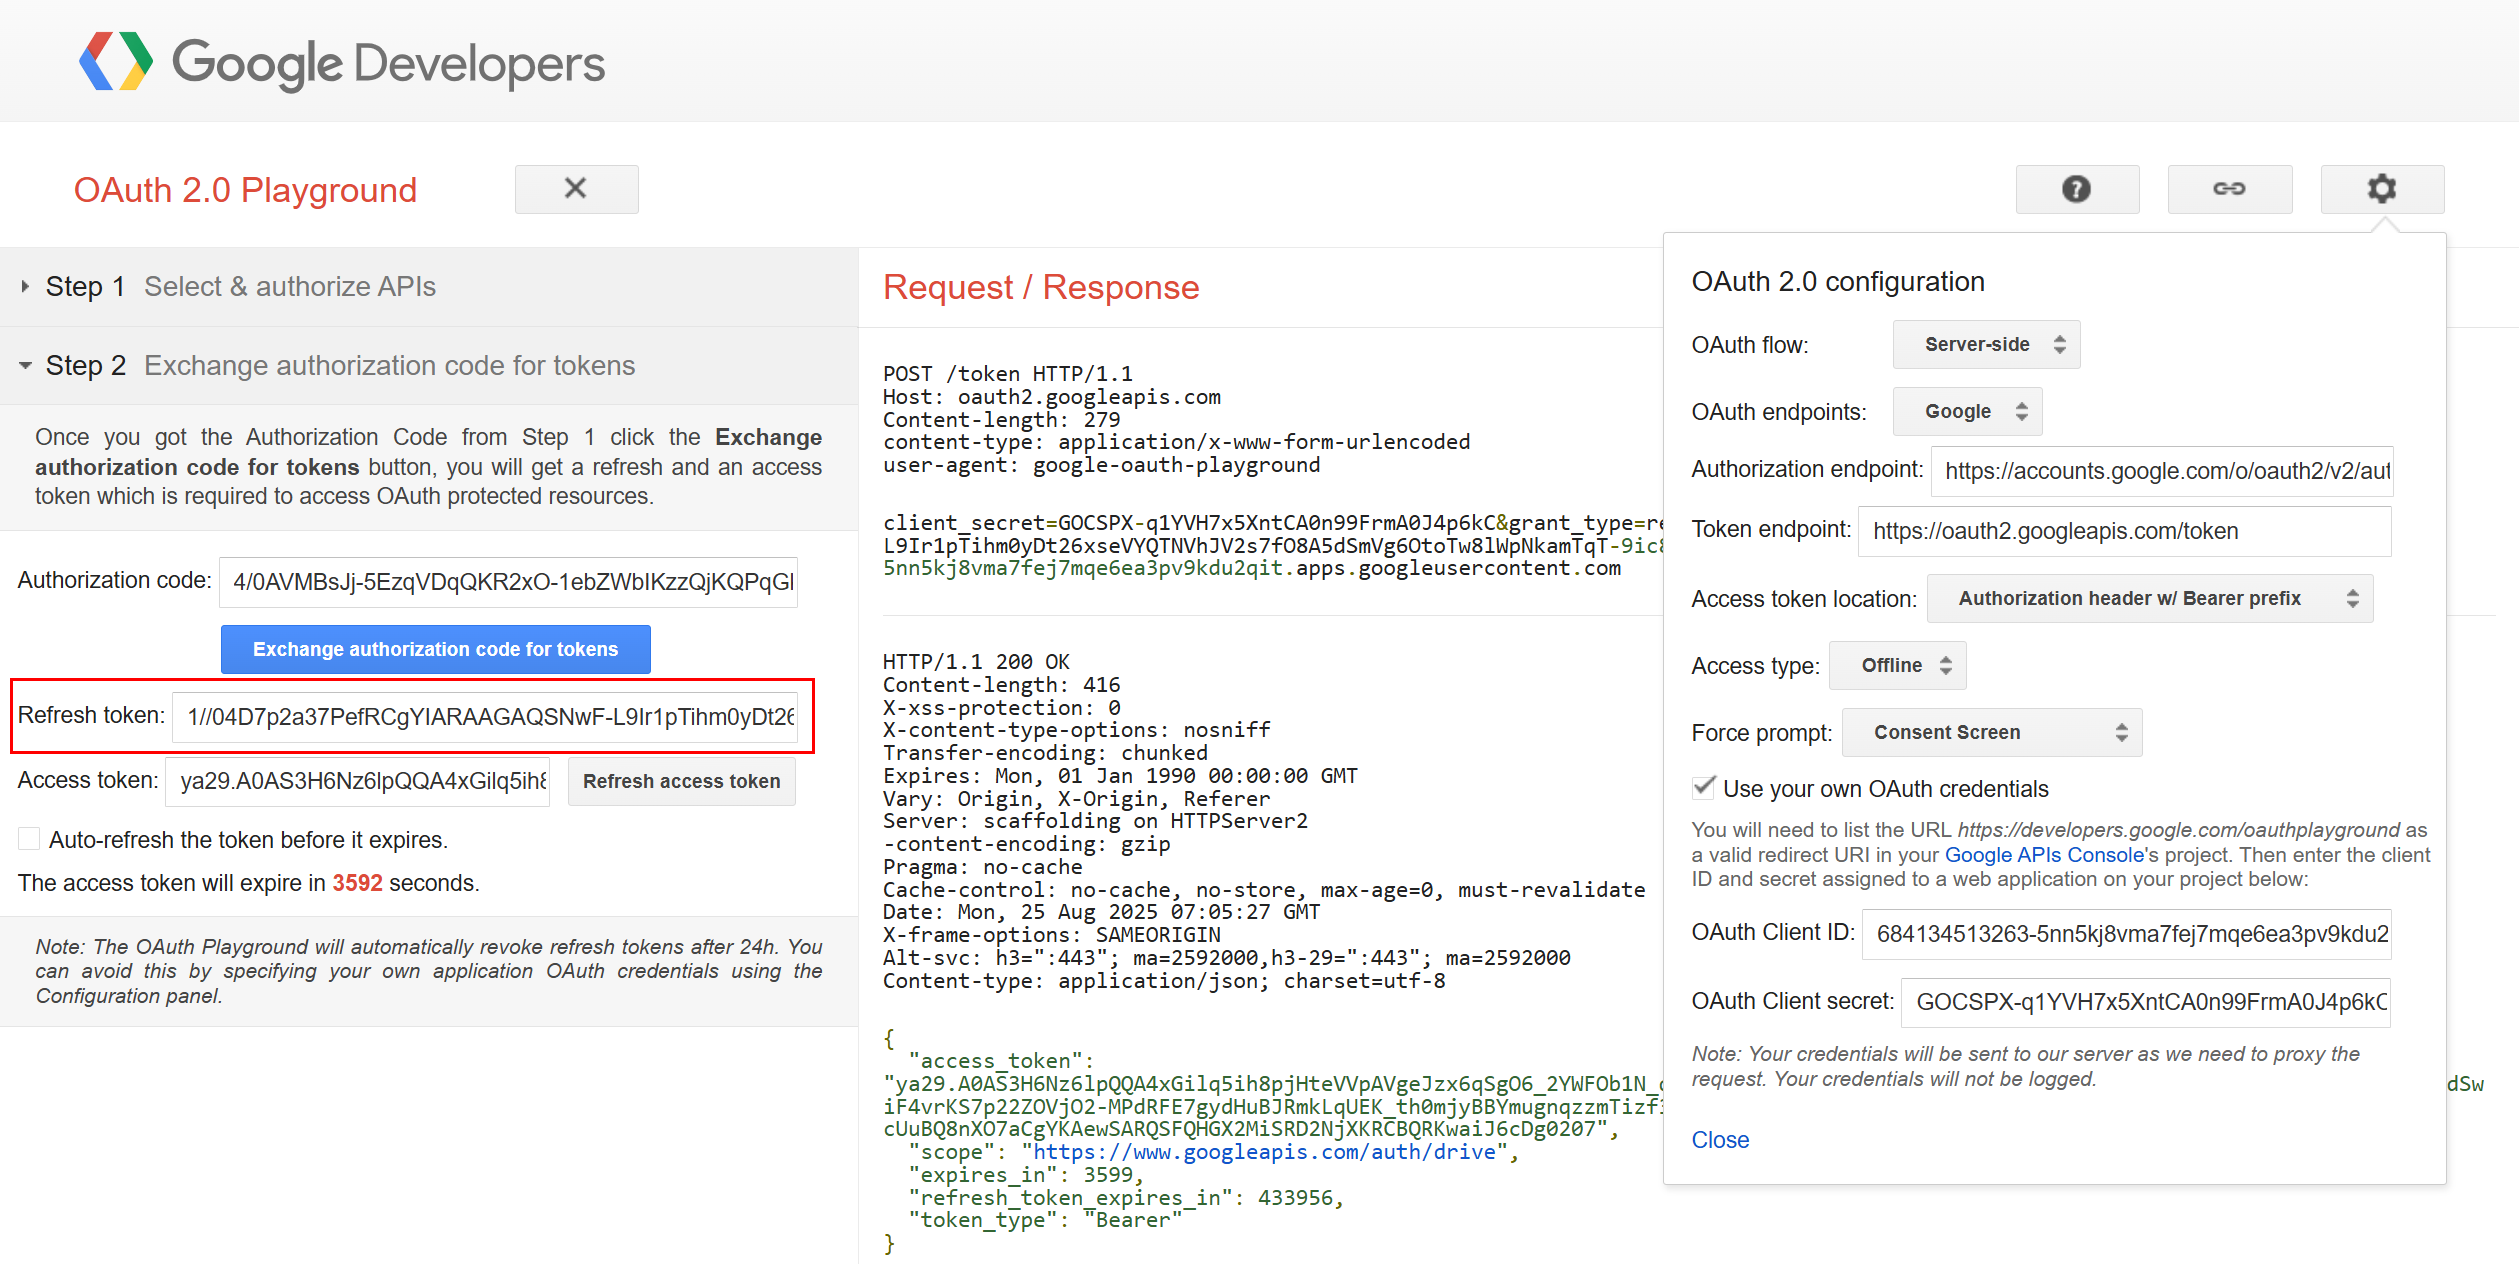The width and height of the screenshot is (2519, 1264).
Task: Open Force prompt Consent Screen dropdown
Action: 1990,733
